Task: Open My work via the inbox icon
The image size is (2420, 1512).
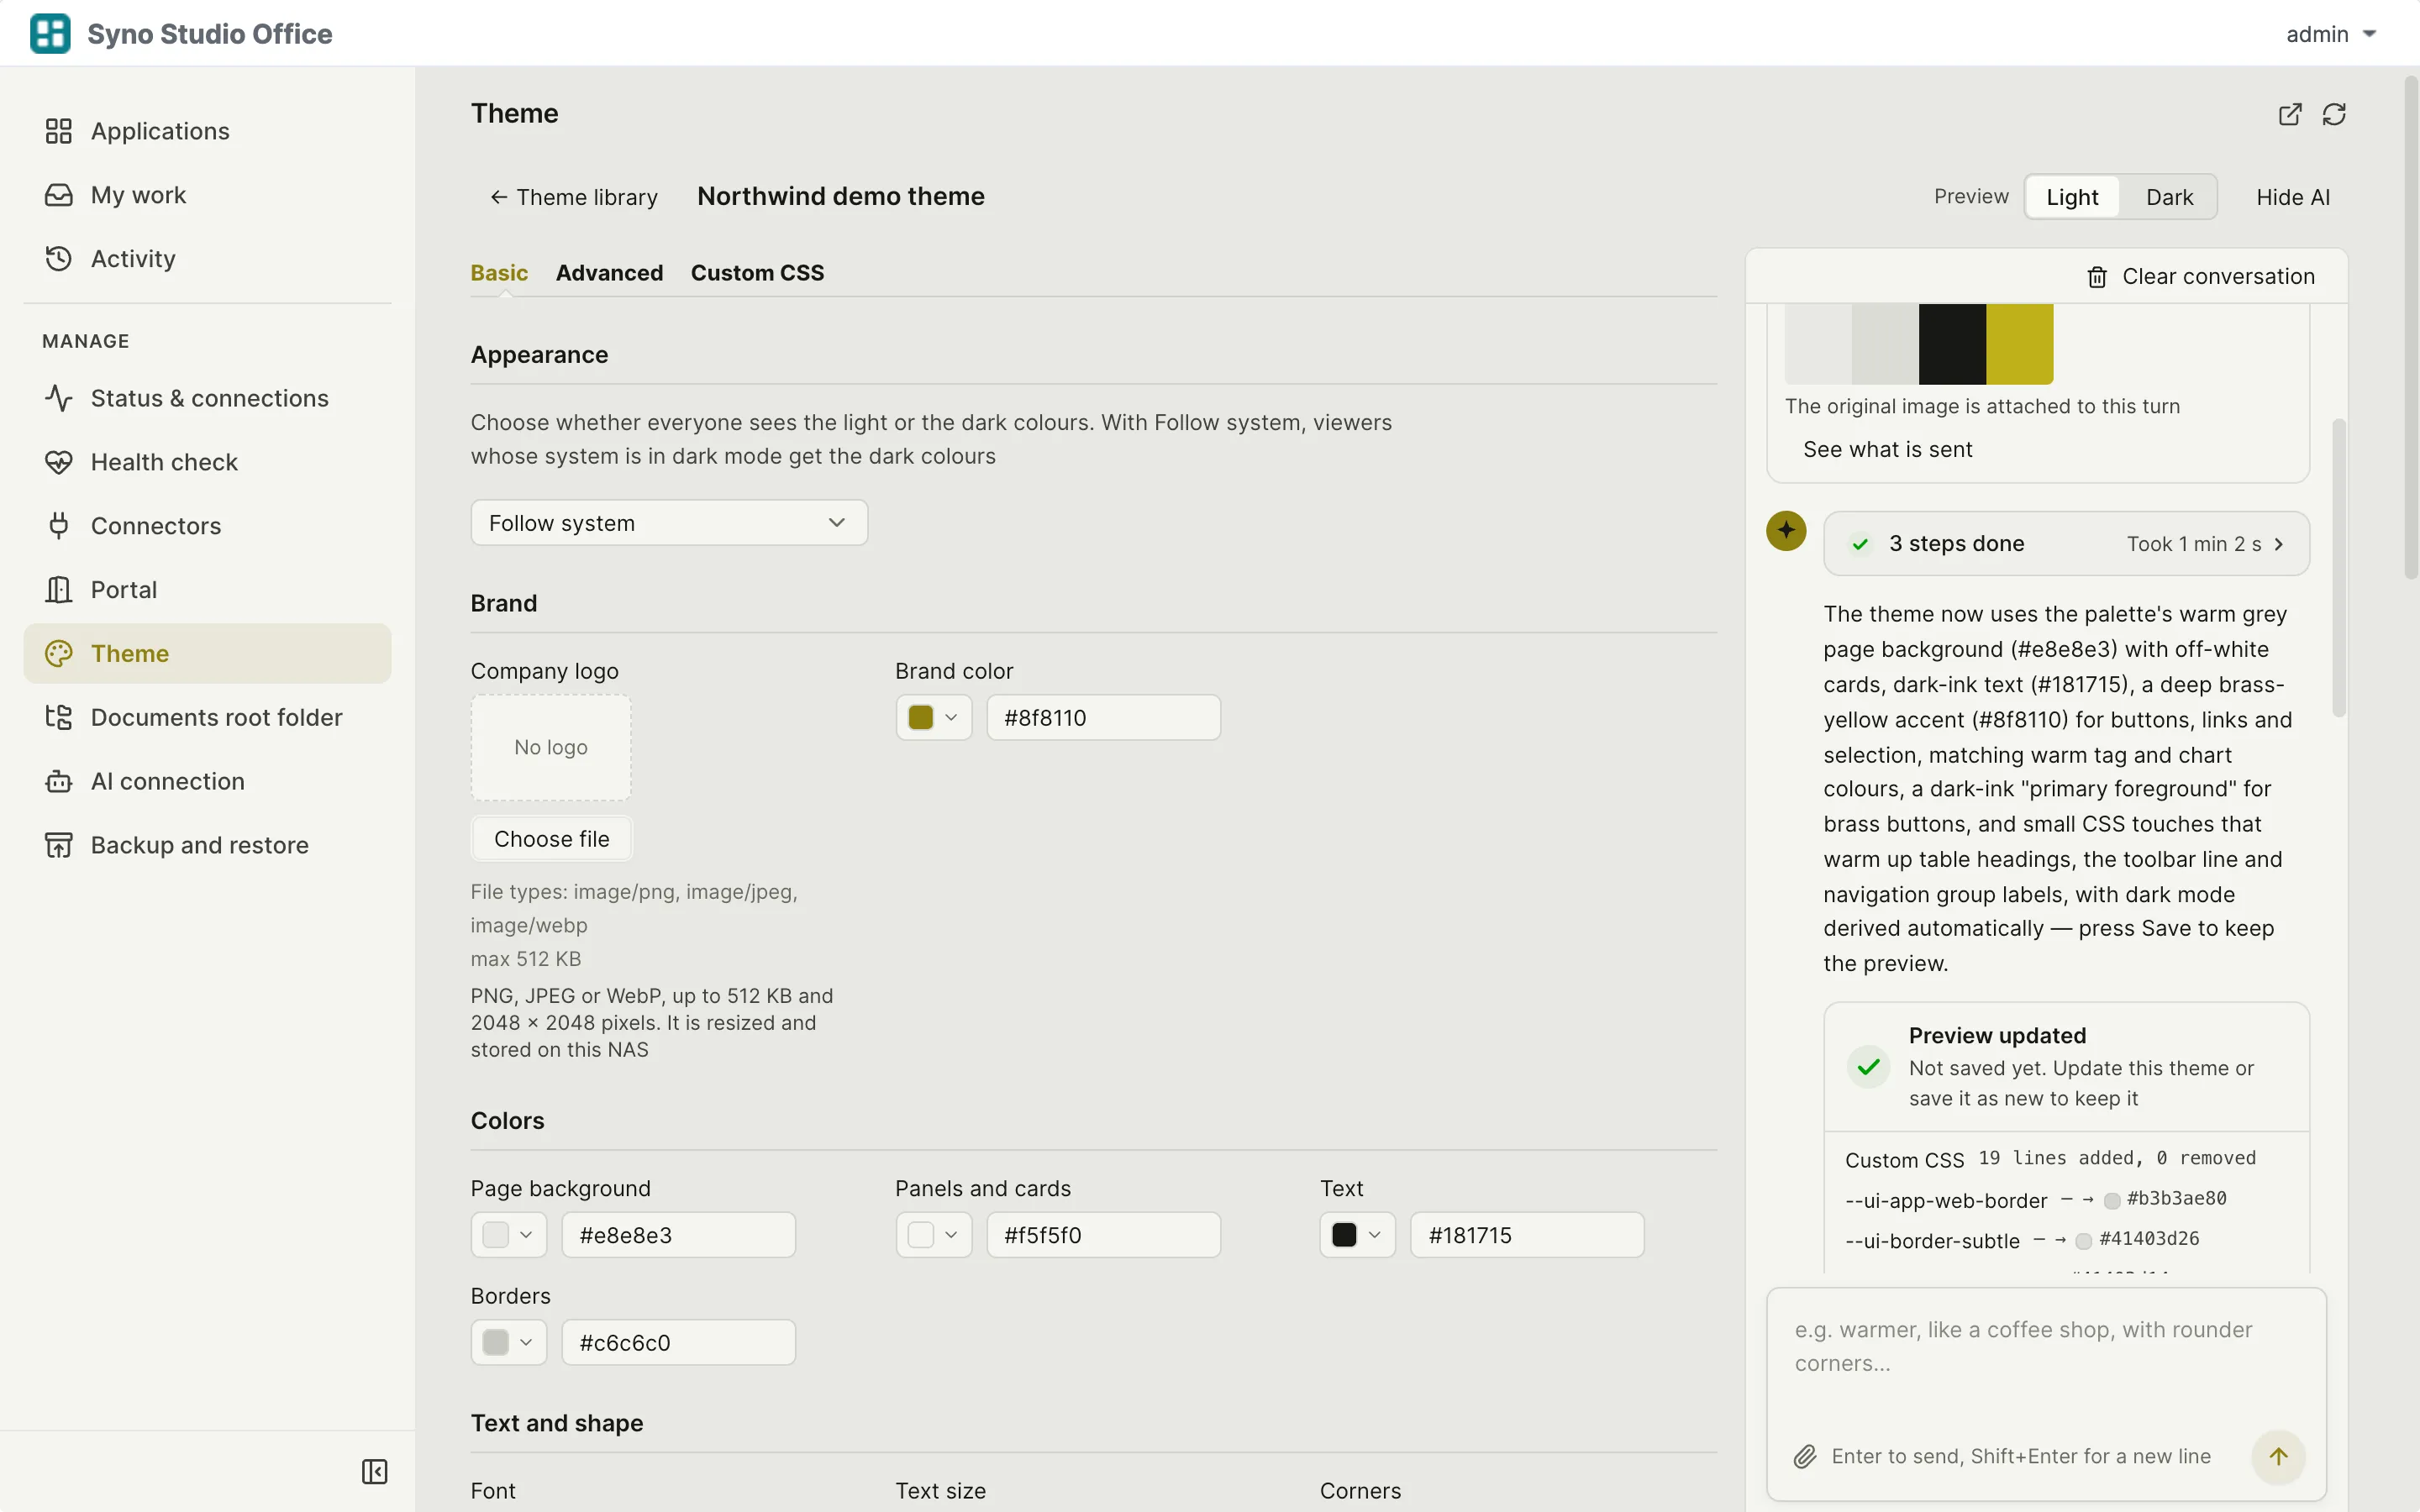Action: click(59, 195)
